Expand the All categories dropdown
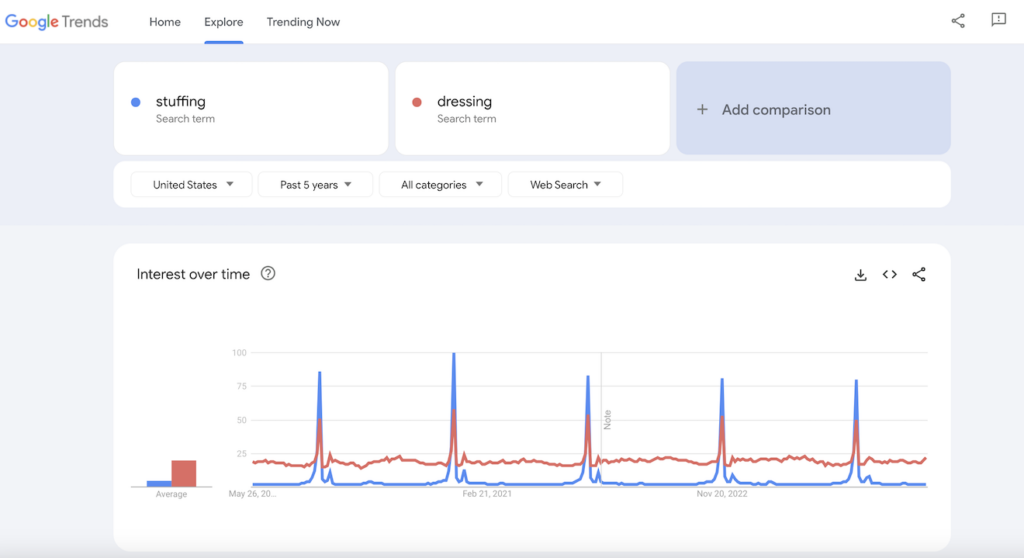Image resolution: width=1024 pixels, height=558 pixels. [x=441, y=185]
